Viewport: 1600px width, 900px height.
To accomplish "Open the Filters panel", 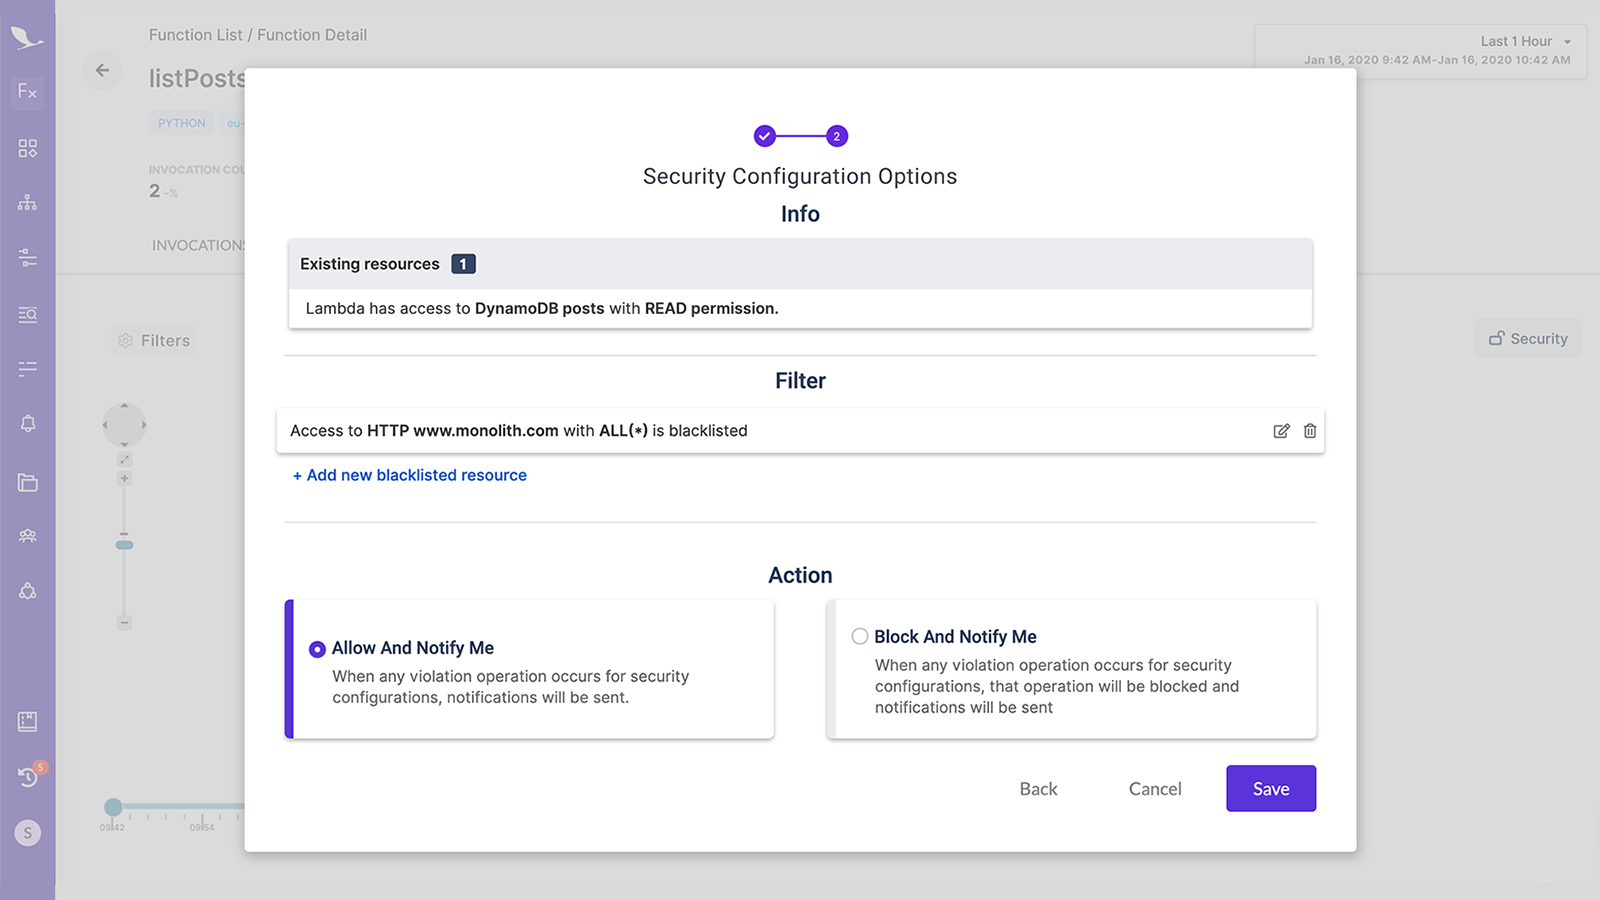I will click(154, 341).
